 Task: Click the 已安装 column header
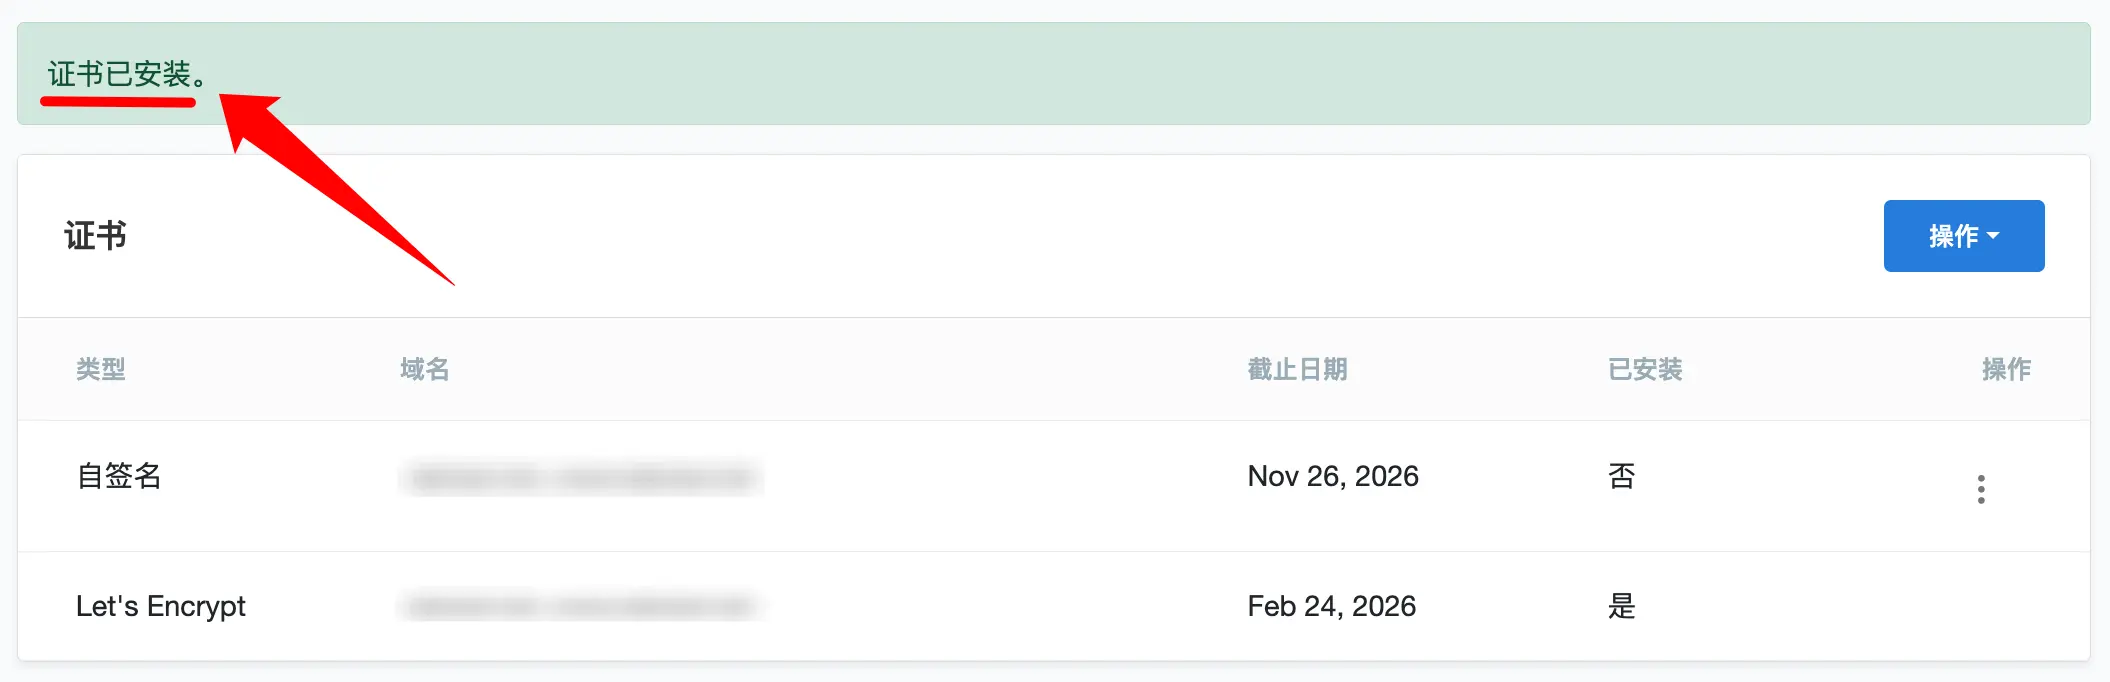(x=1644, y=369)
